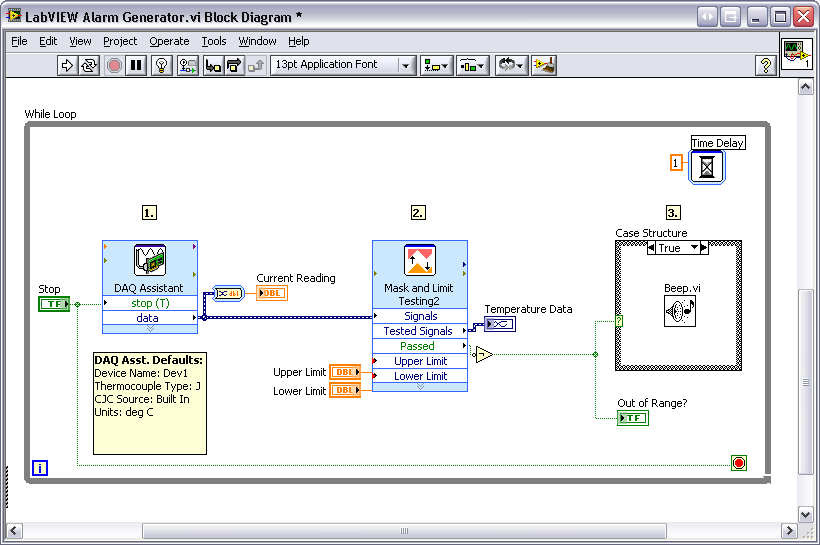Open the Operate menu

[x=169, y=41]
